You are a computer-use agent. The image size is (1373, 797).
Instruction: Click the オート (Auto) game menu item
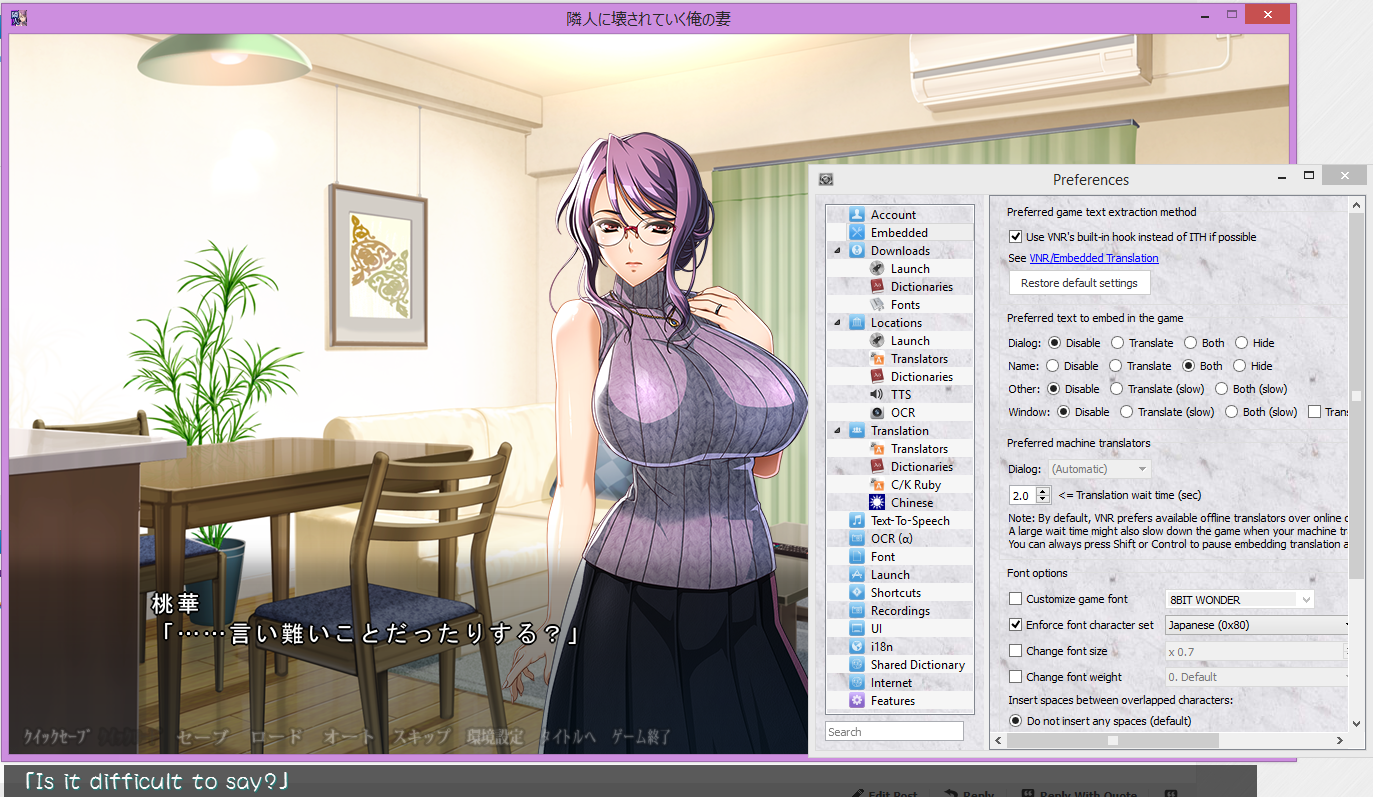[x=349, y=737]
